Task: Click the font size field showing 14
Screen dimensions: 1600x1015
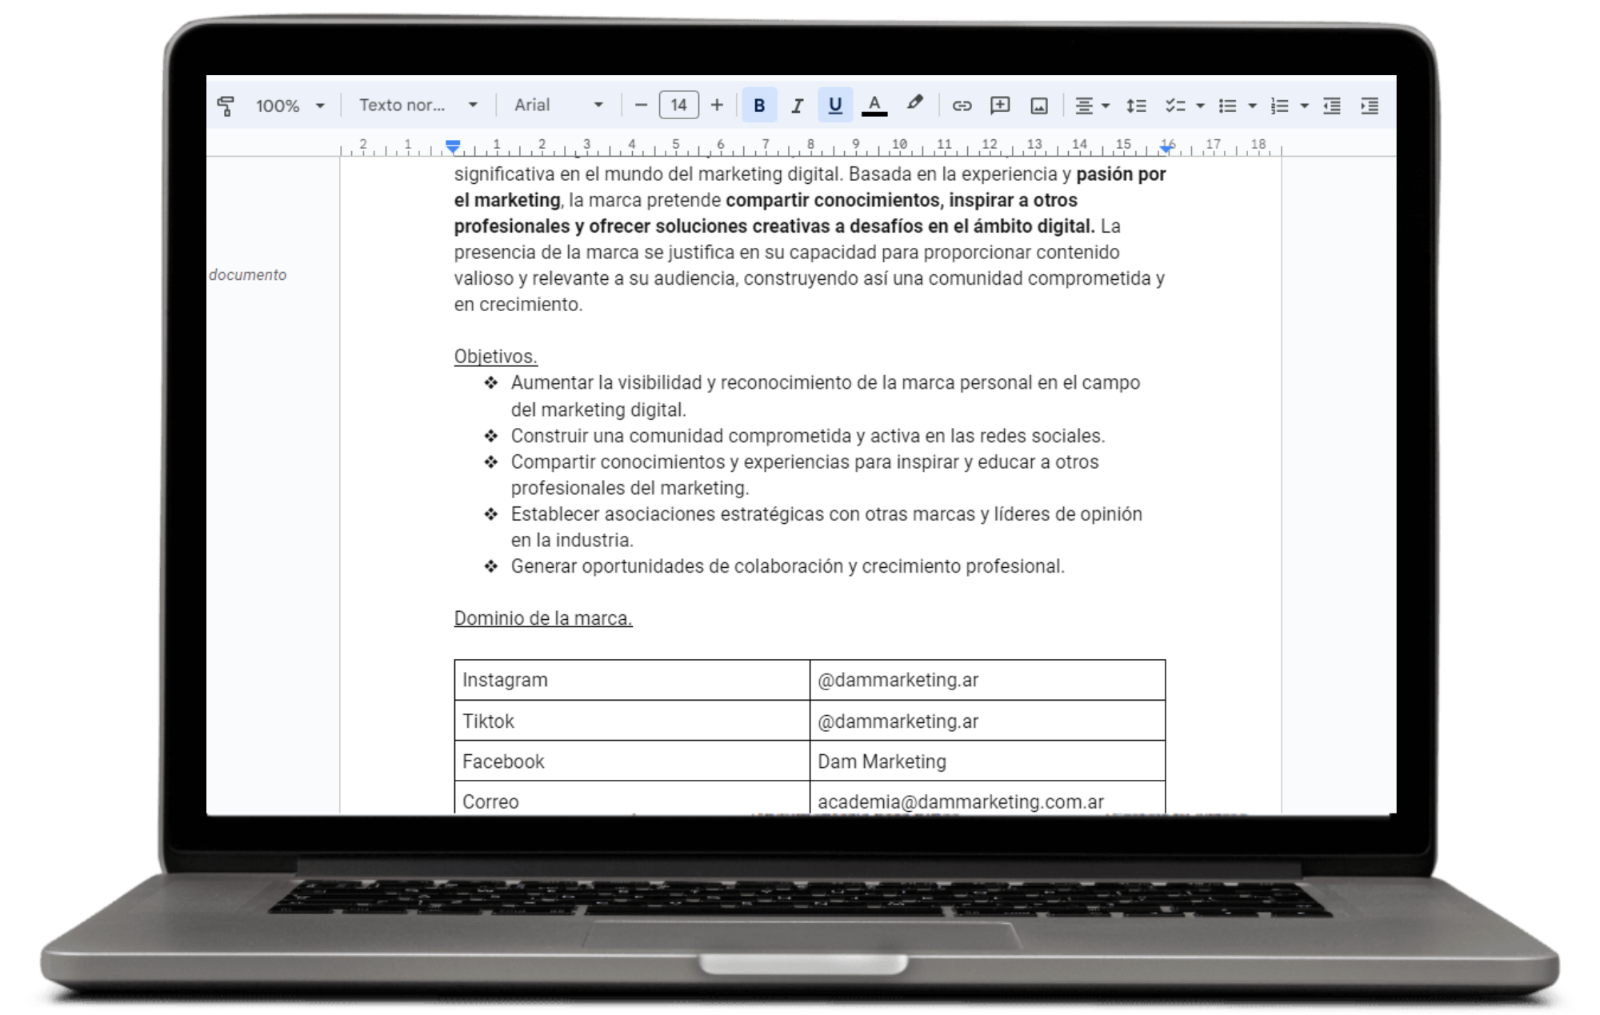Action: (679, 105)
